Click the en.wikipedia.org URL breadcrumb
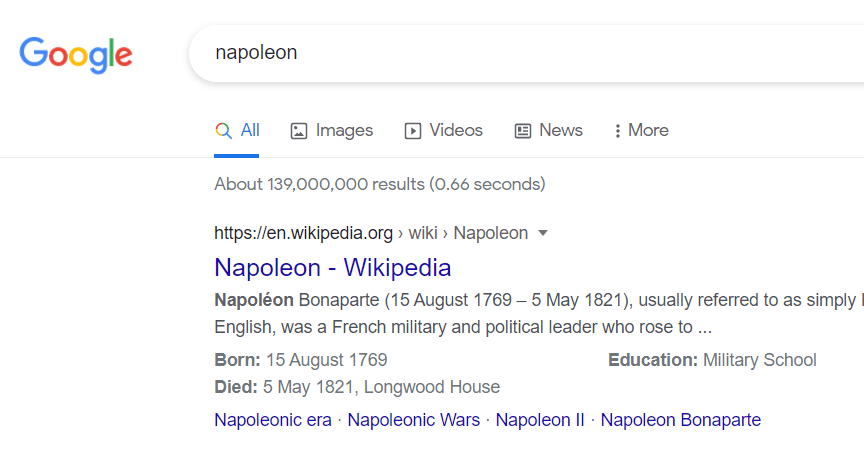The image size is (864, 450). 303,233
